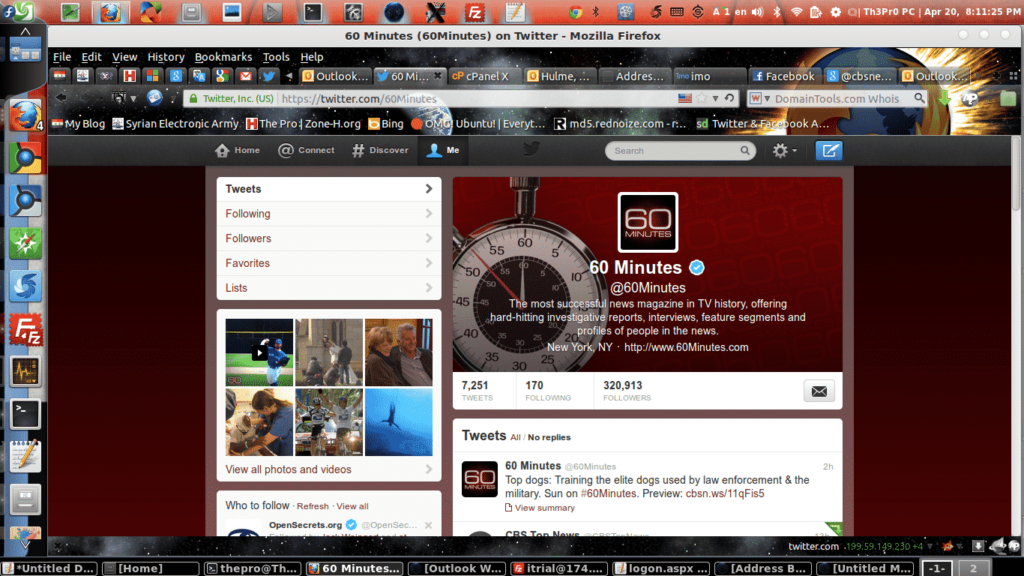Click the Home icon in Twitter navigation

(x=238, y=151)
